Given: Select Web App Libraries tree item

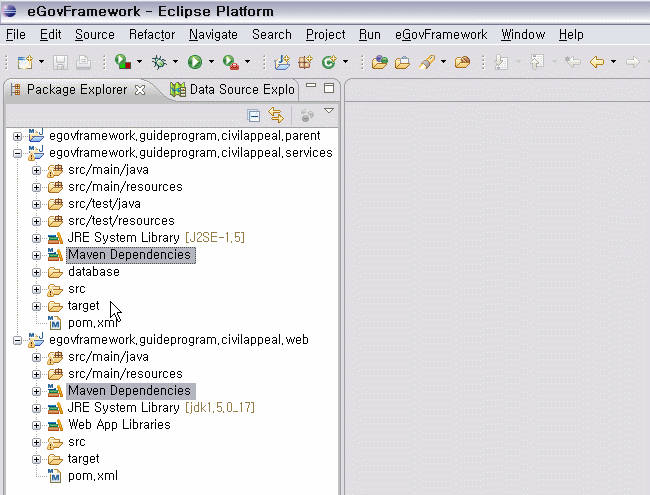Looking at the screenshot, I should pos(119,425).
